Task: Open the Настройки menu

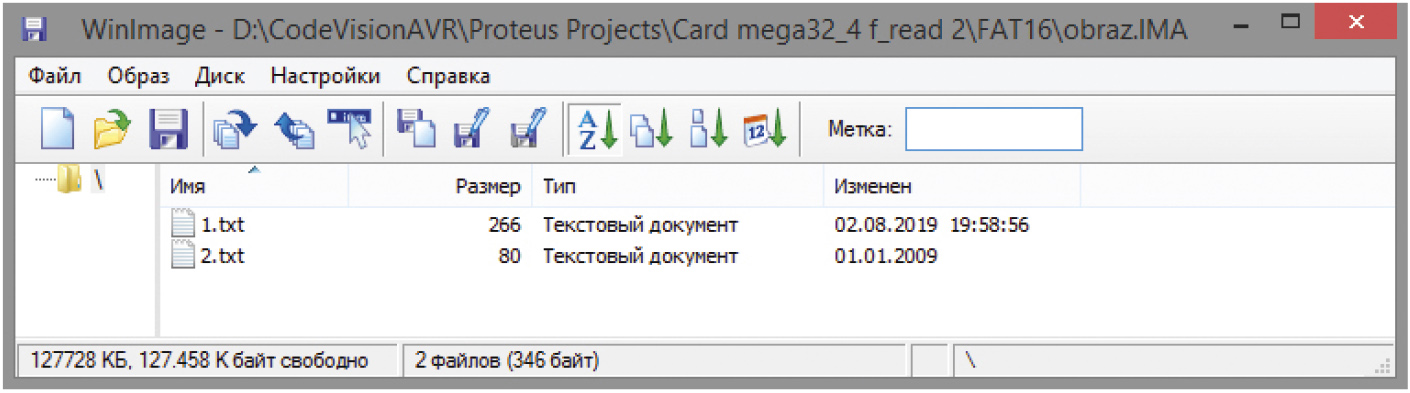Action: [x=325, y=76]
